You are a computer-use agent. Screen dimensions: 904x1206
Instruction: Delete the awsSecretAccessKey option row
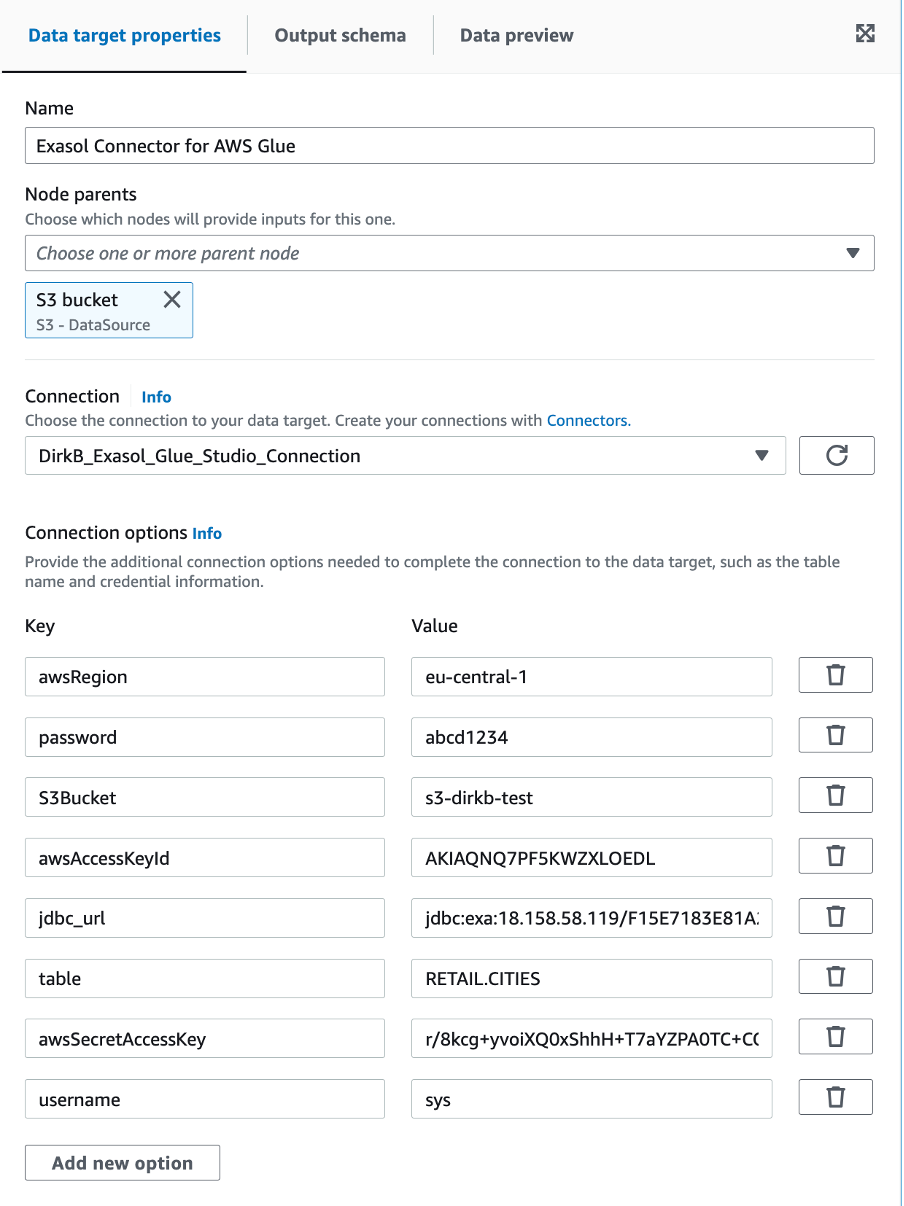pos(836,1038)
